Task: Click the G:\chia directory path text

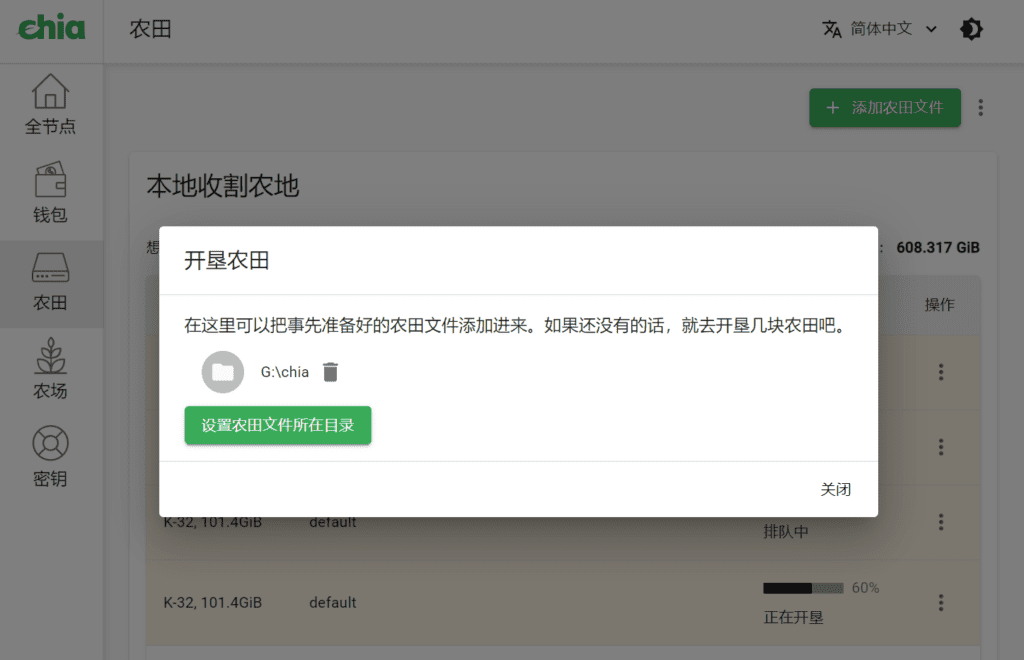Action: click(x=285, y=372)
